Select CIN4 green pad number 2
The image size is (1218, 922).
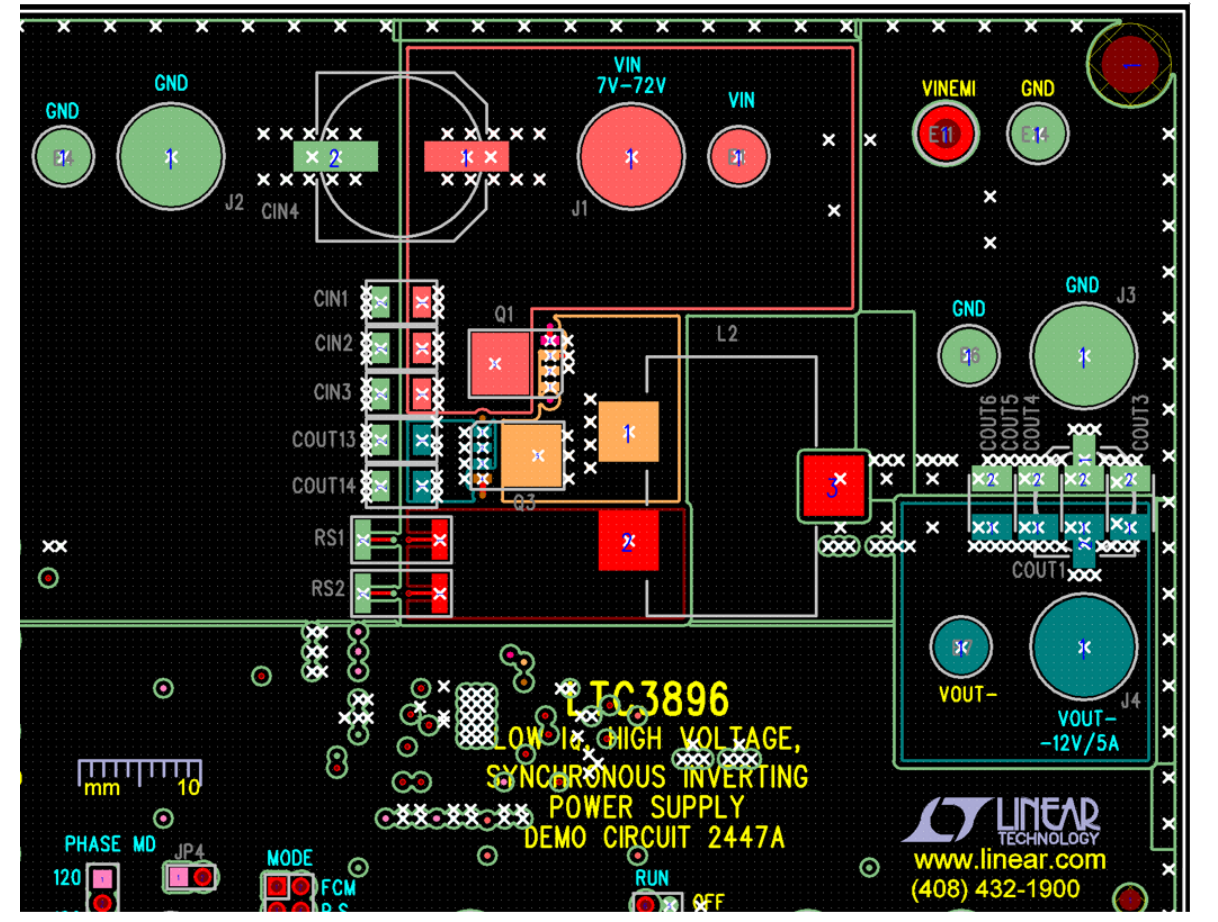(336, 157)
